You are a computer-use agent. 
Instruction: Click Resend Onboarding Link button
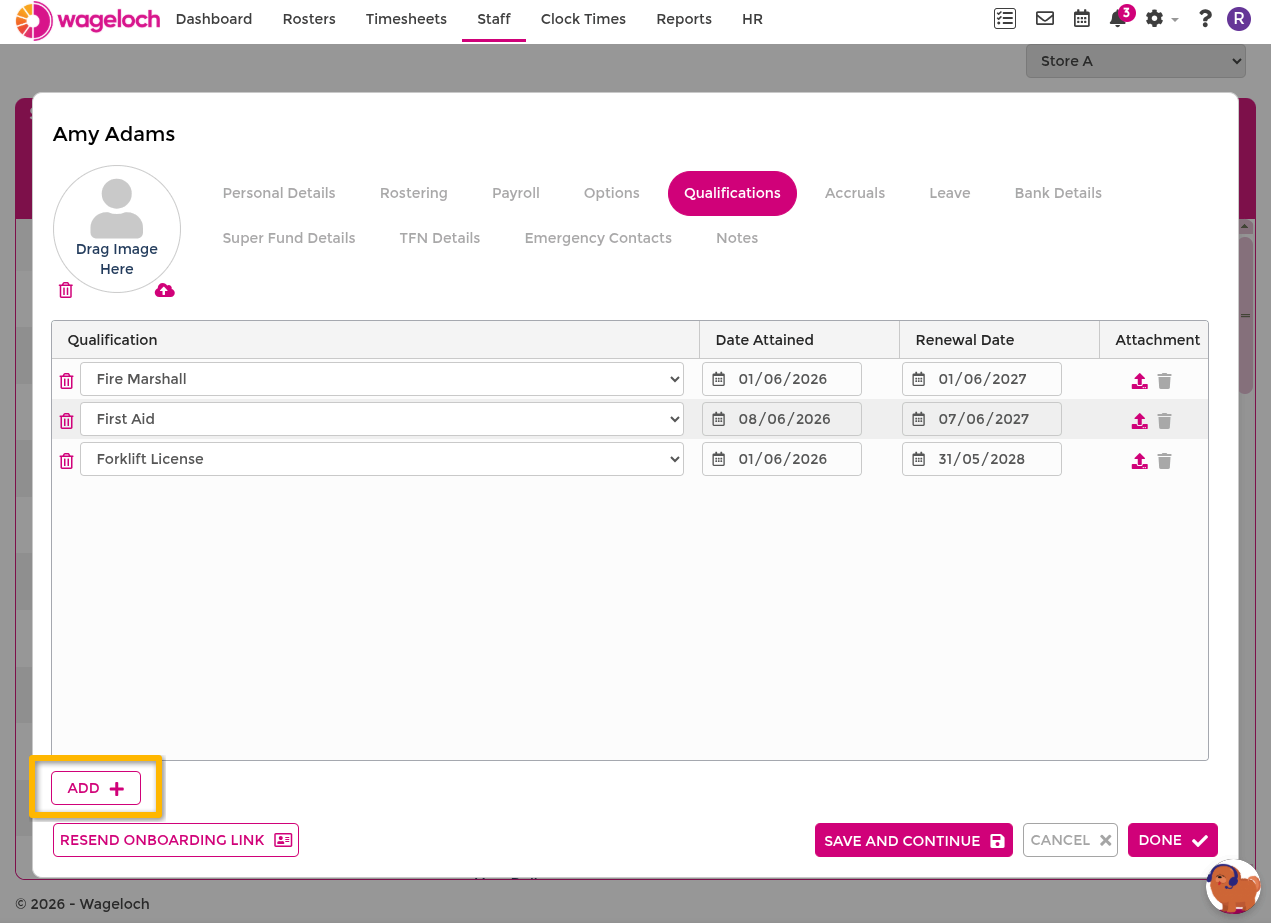click(176, 840)
